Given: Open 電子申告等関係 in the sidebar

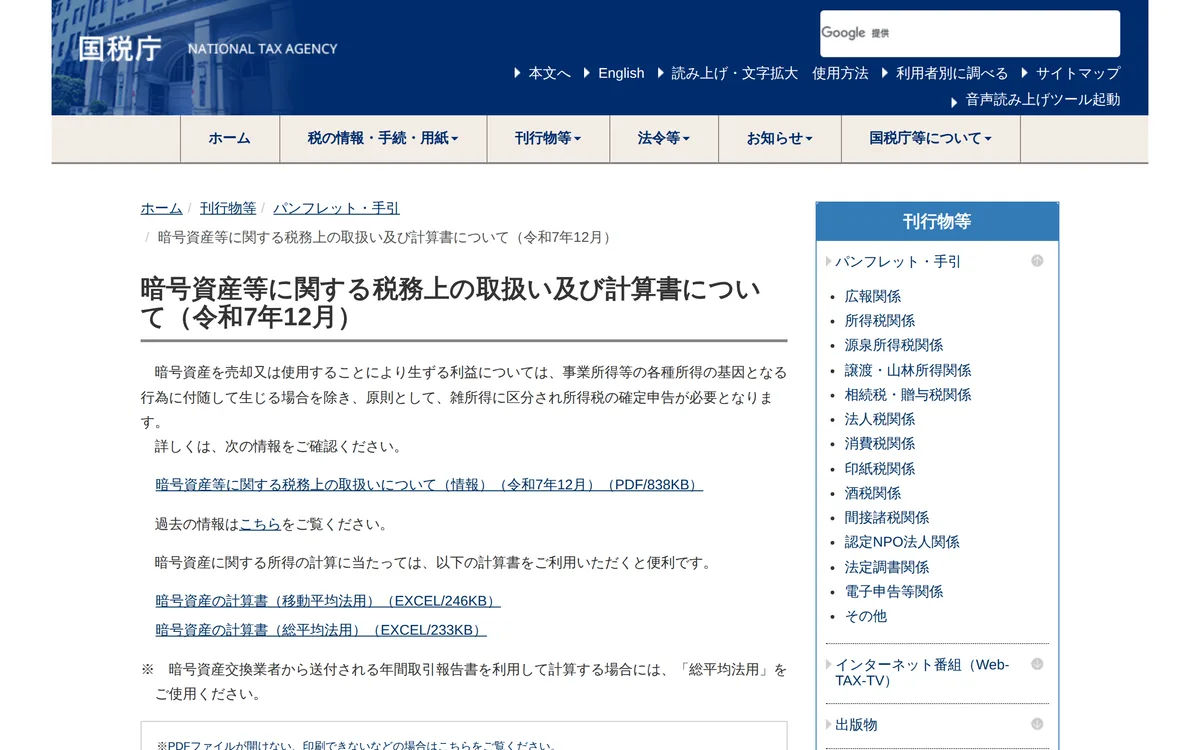Looking at the screenshot, I should tap(894, 592).
